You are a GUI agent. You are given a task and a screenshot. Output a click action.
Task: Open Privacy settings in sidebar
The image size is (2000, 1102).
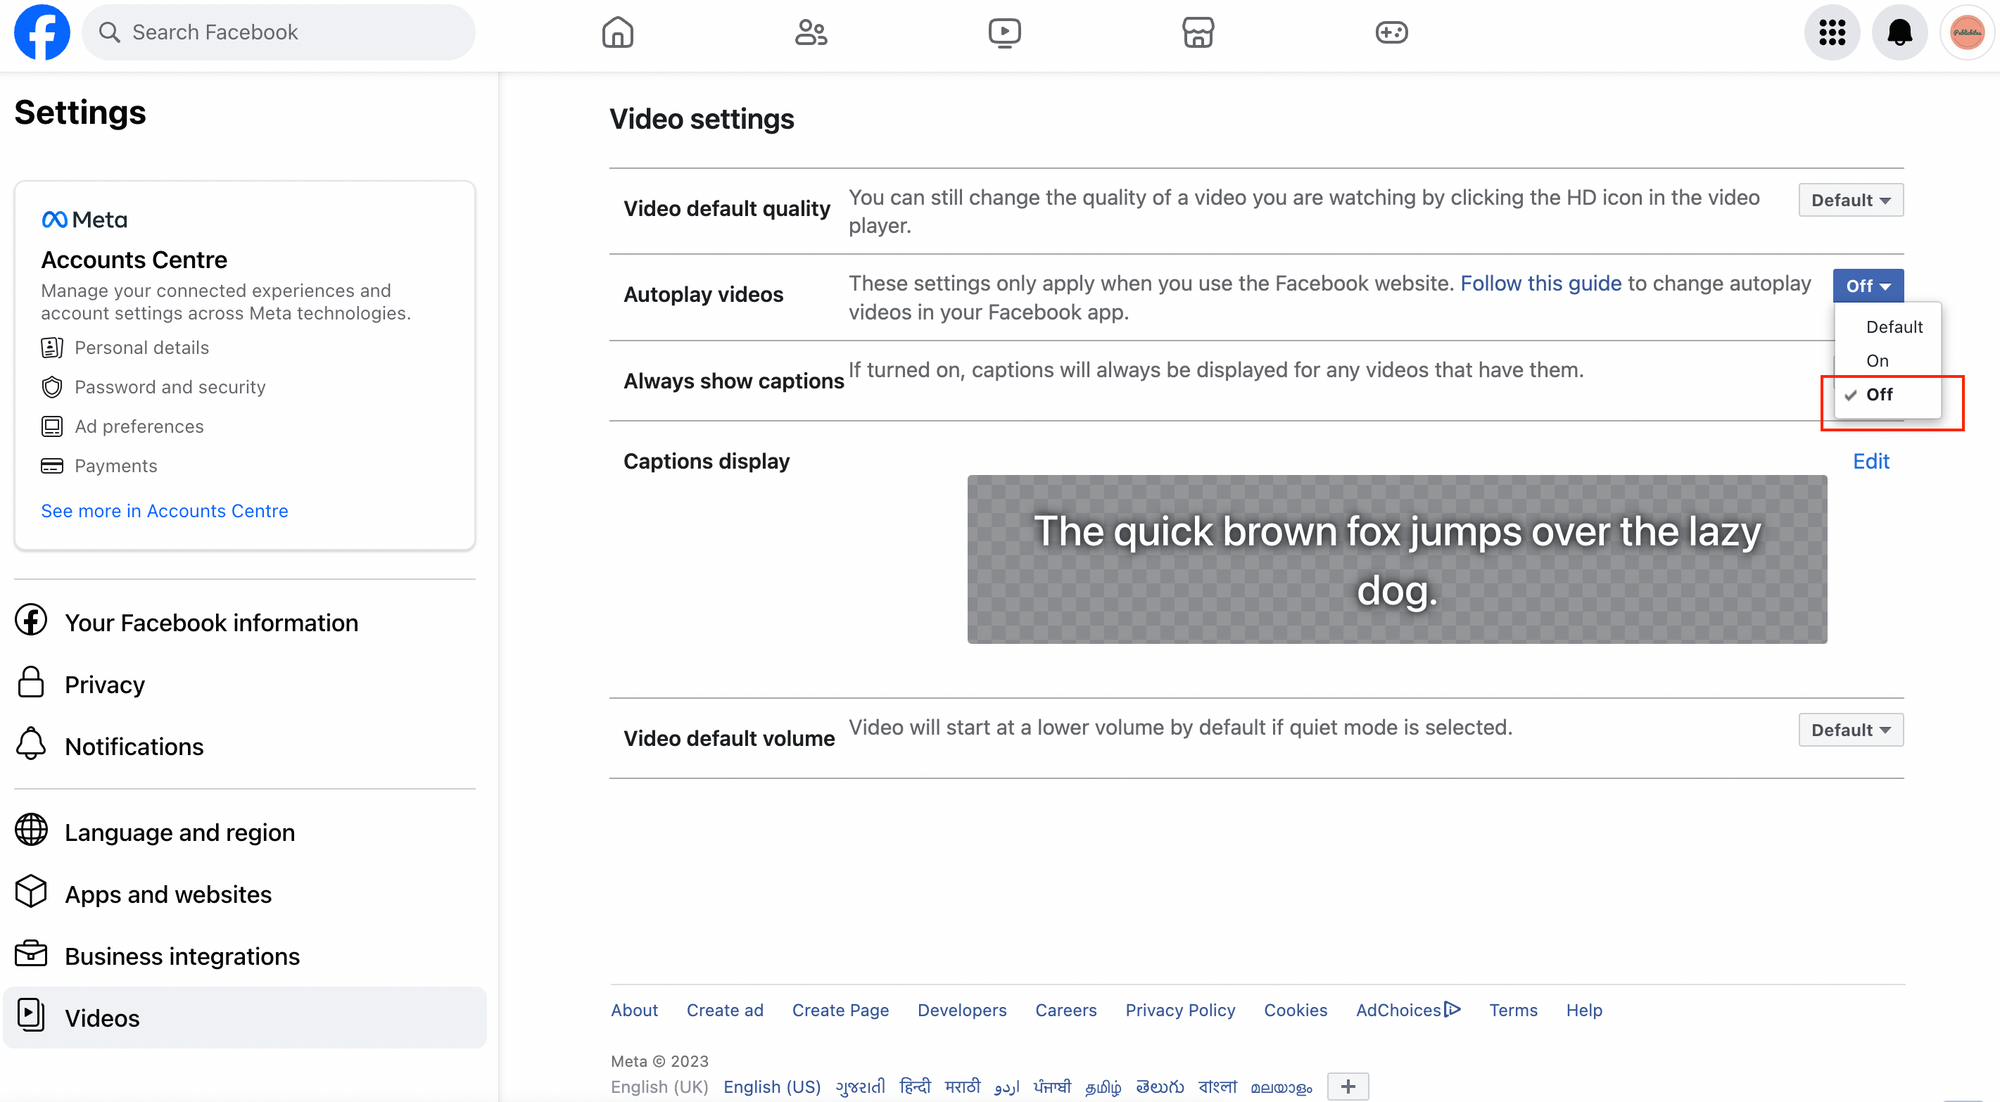click(x=104, y=685)
